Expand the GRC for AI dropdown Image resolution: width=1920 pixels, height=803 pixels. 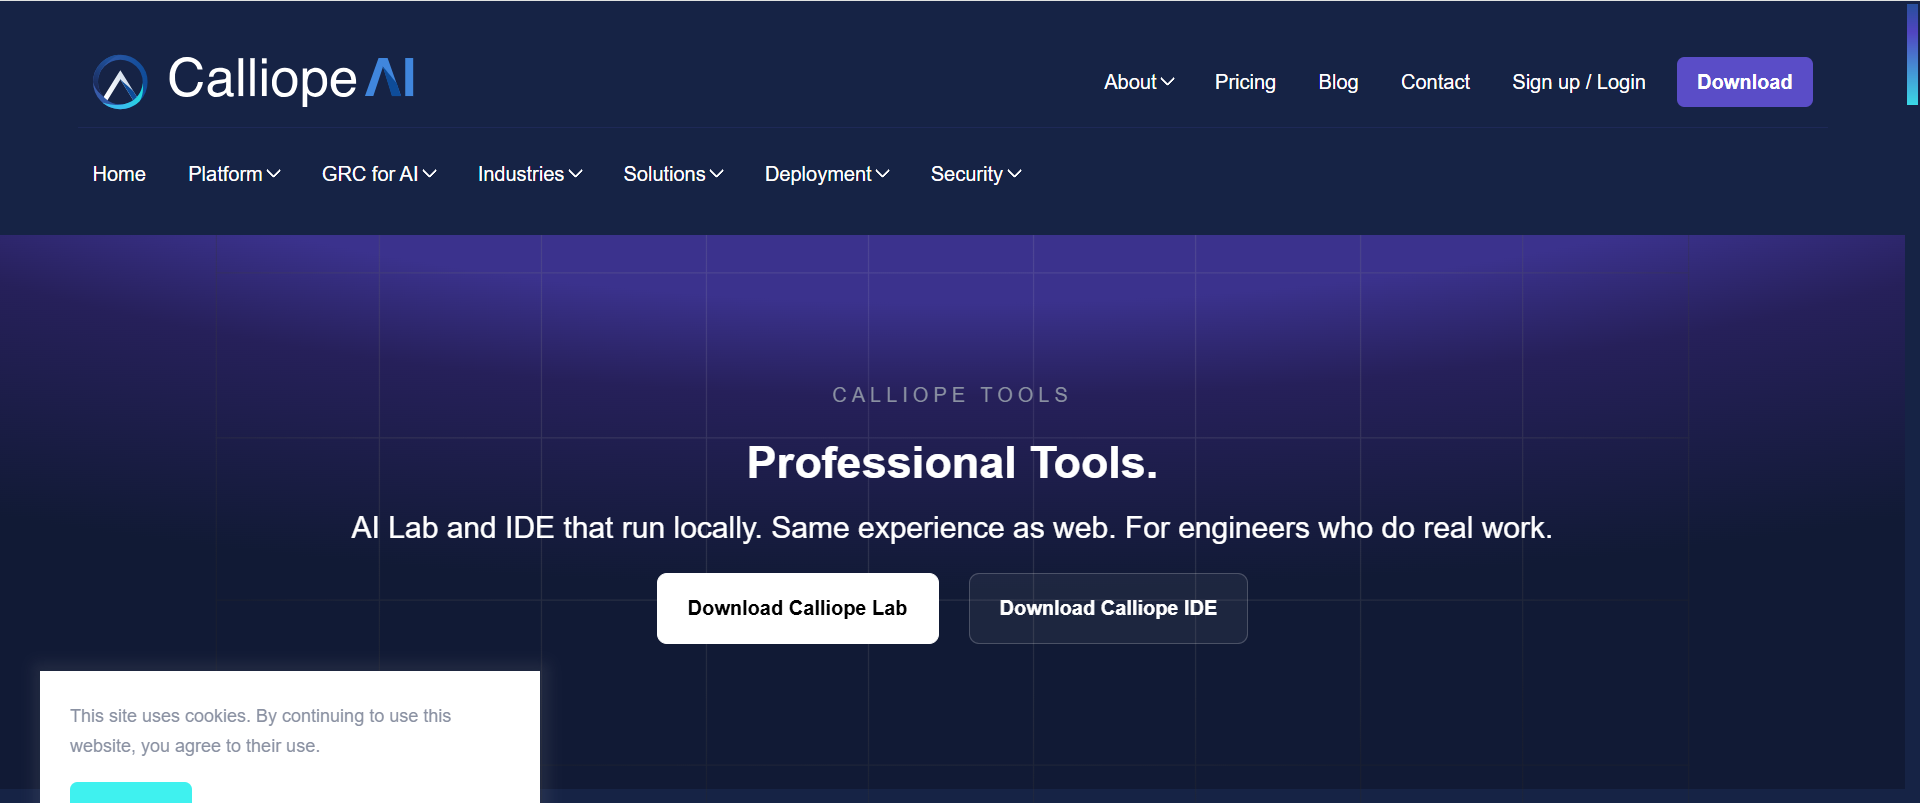[x=379, y=174]
